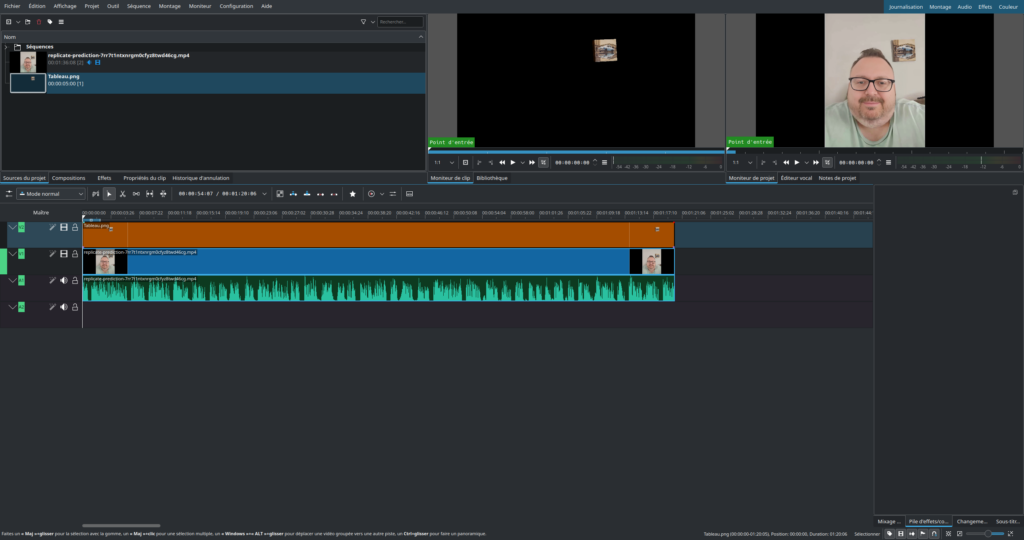Image resolution: width=1024 pixels, height=540 pixels.
Task: Open the Séquence menu
Action: (138, 6)
